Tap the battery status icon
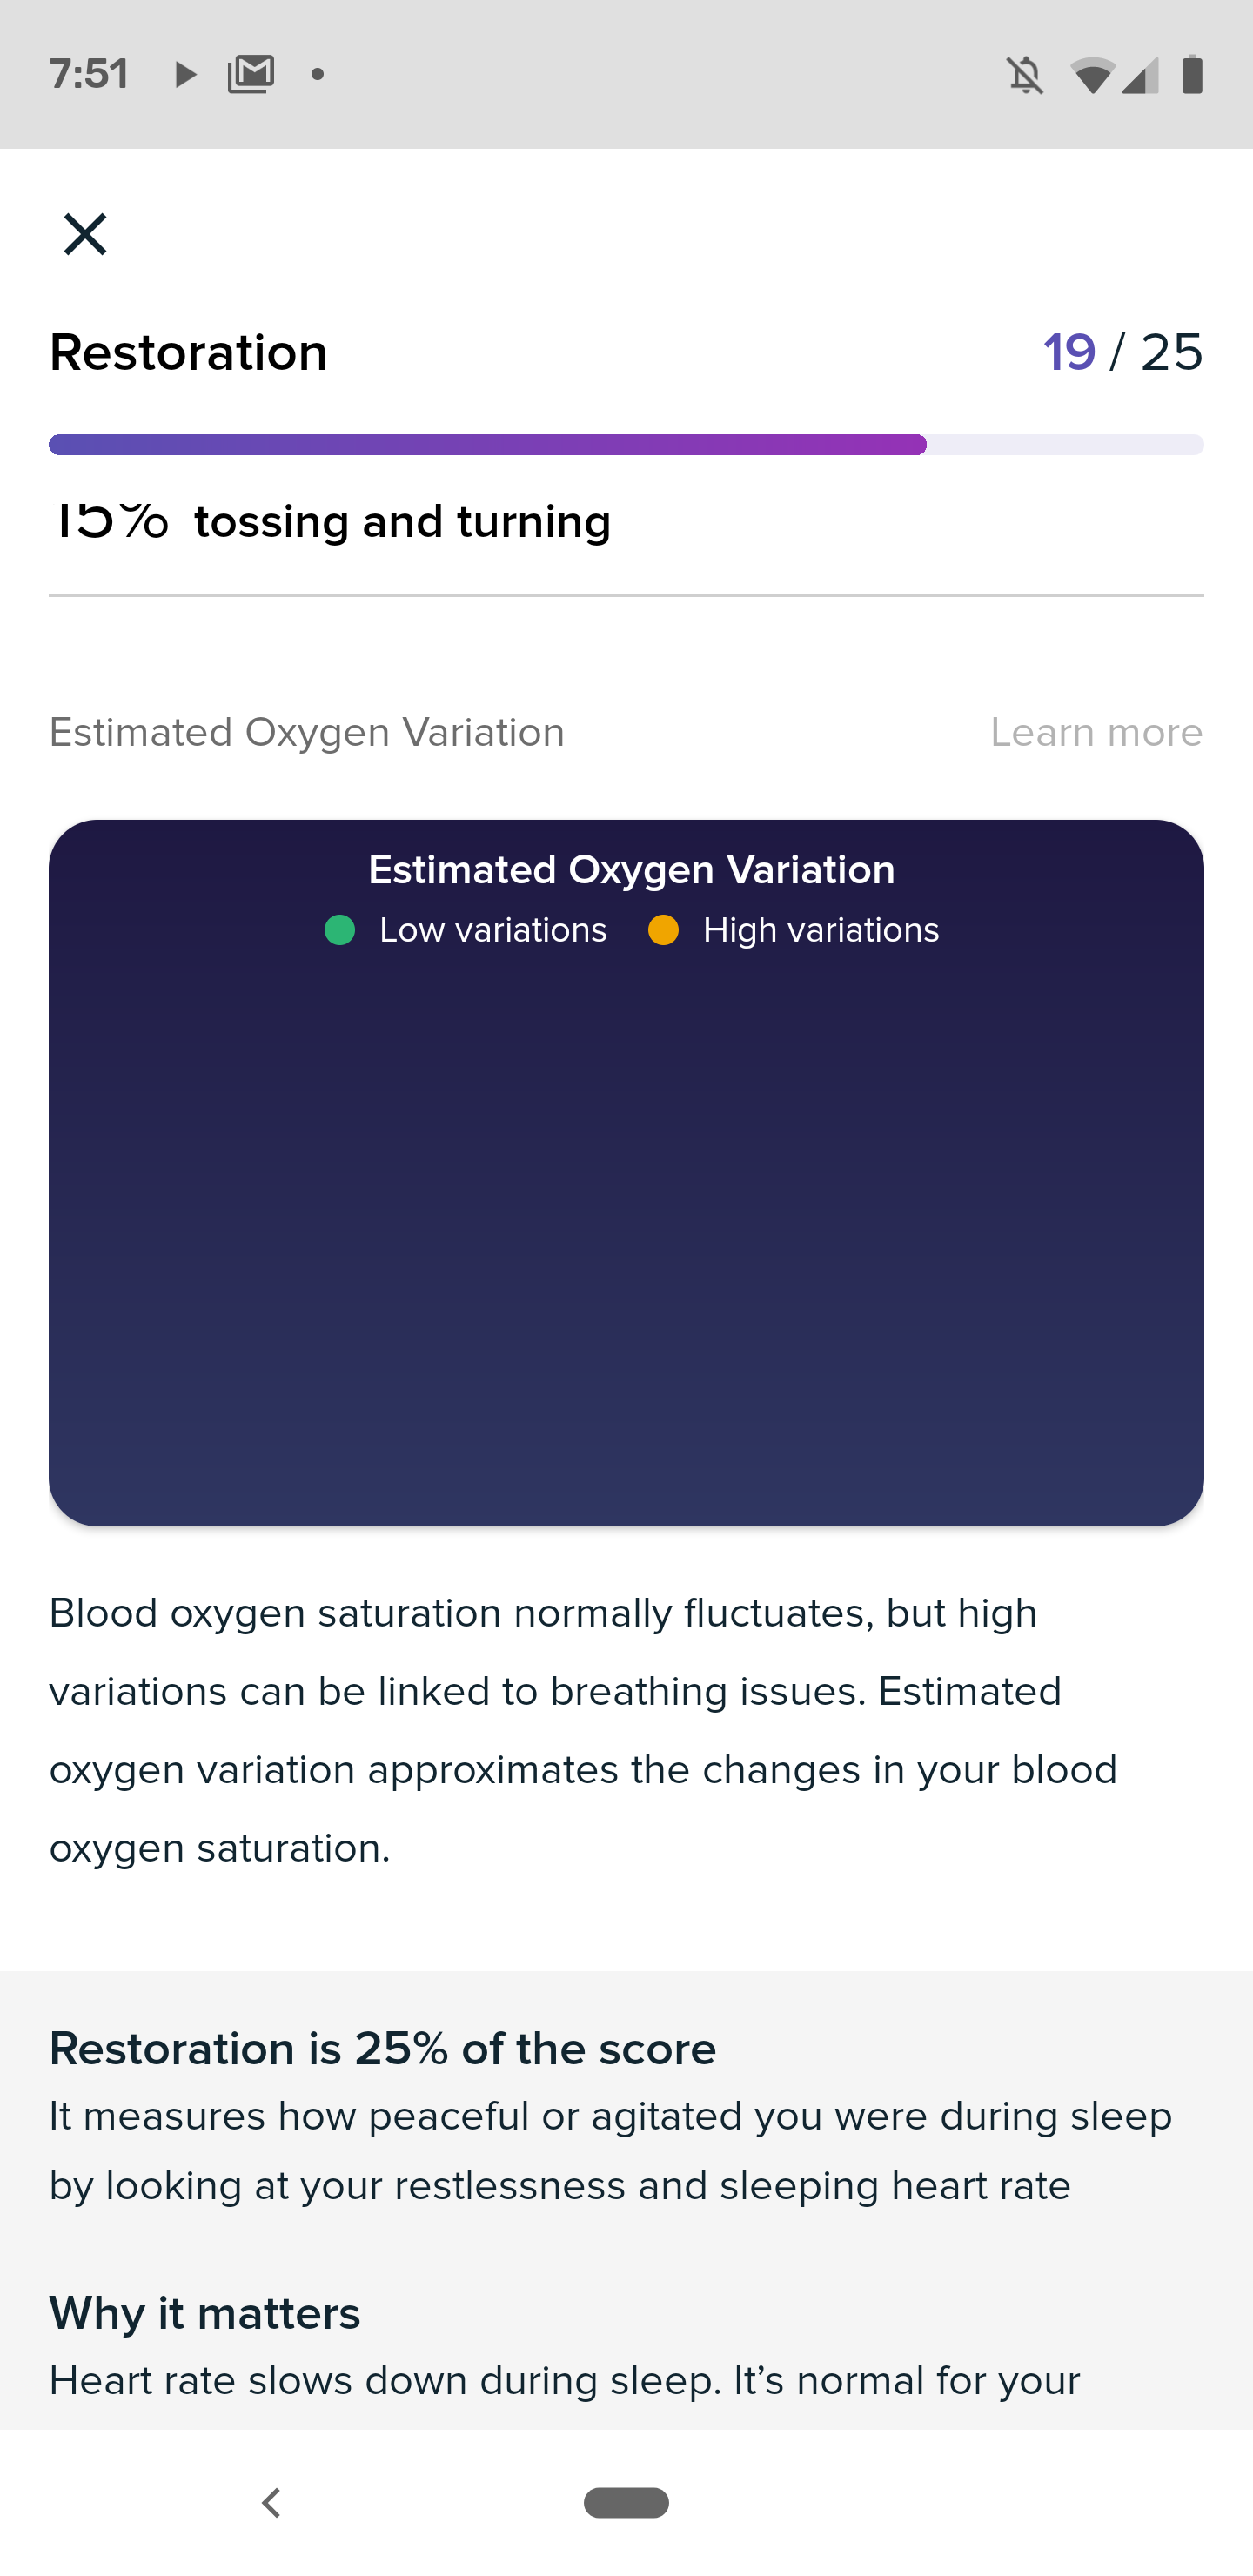 1192,74
